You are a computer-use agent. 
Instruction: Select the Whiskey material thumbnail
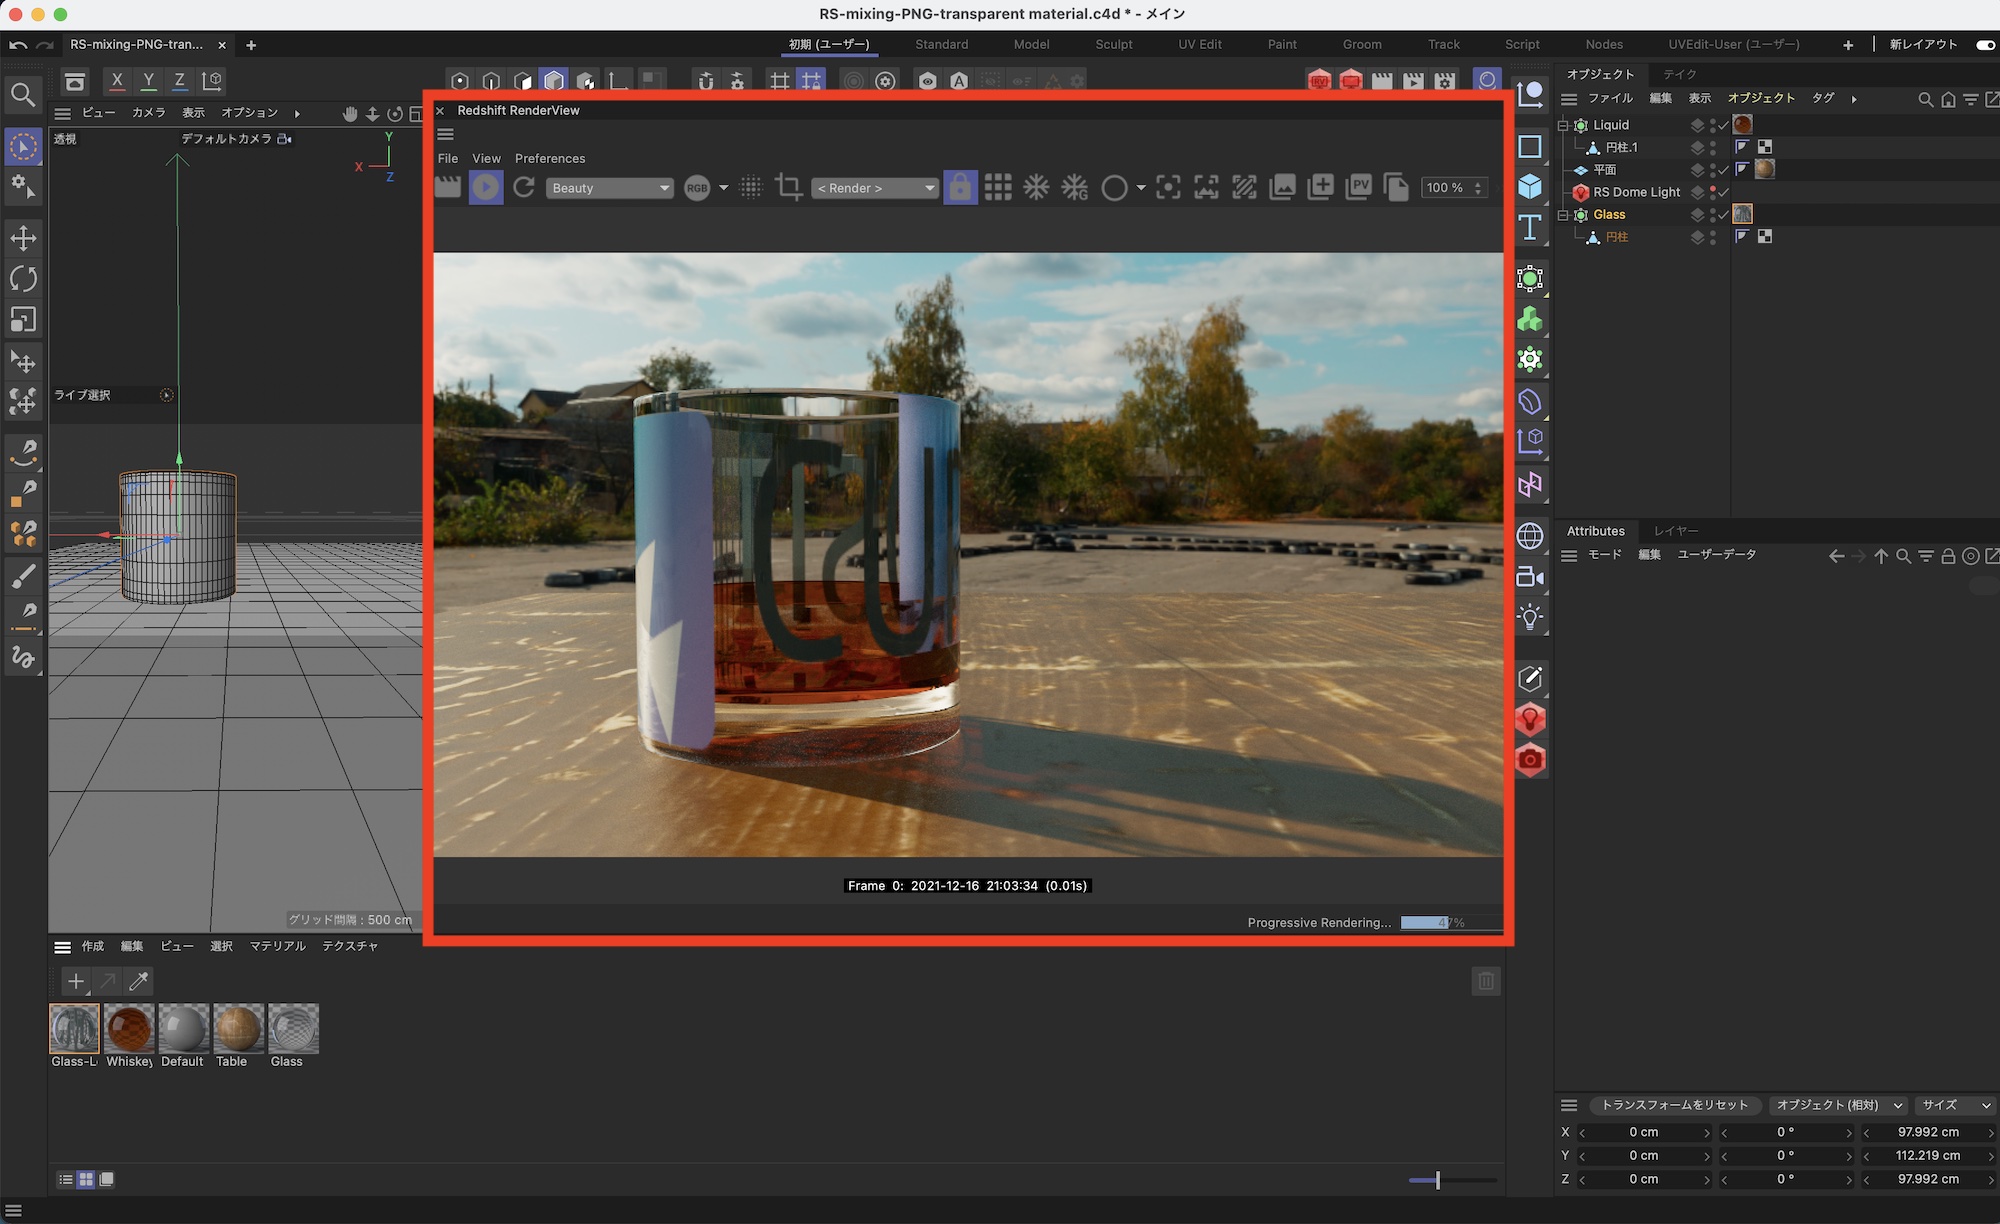click(129, 1029)
